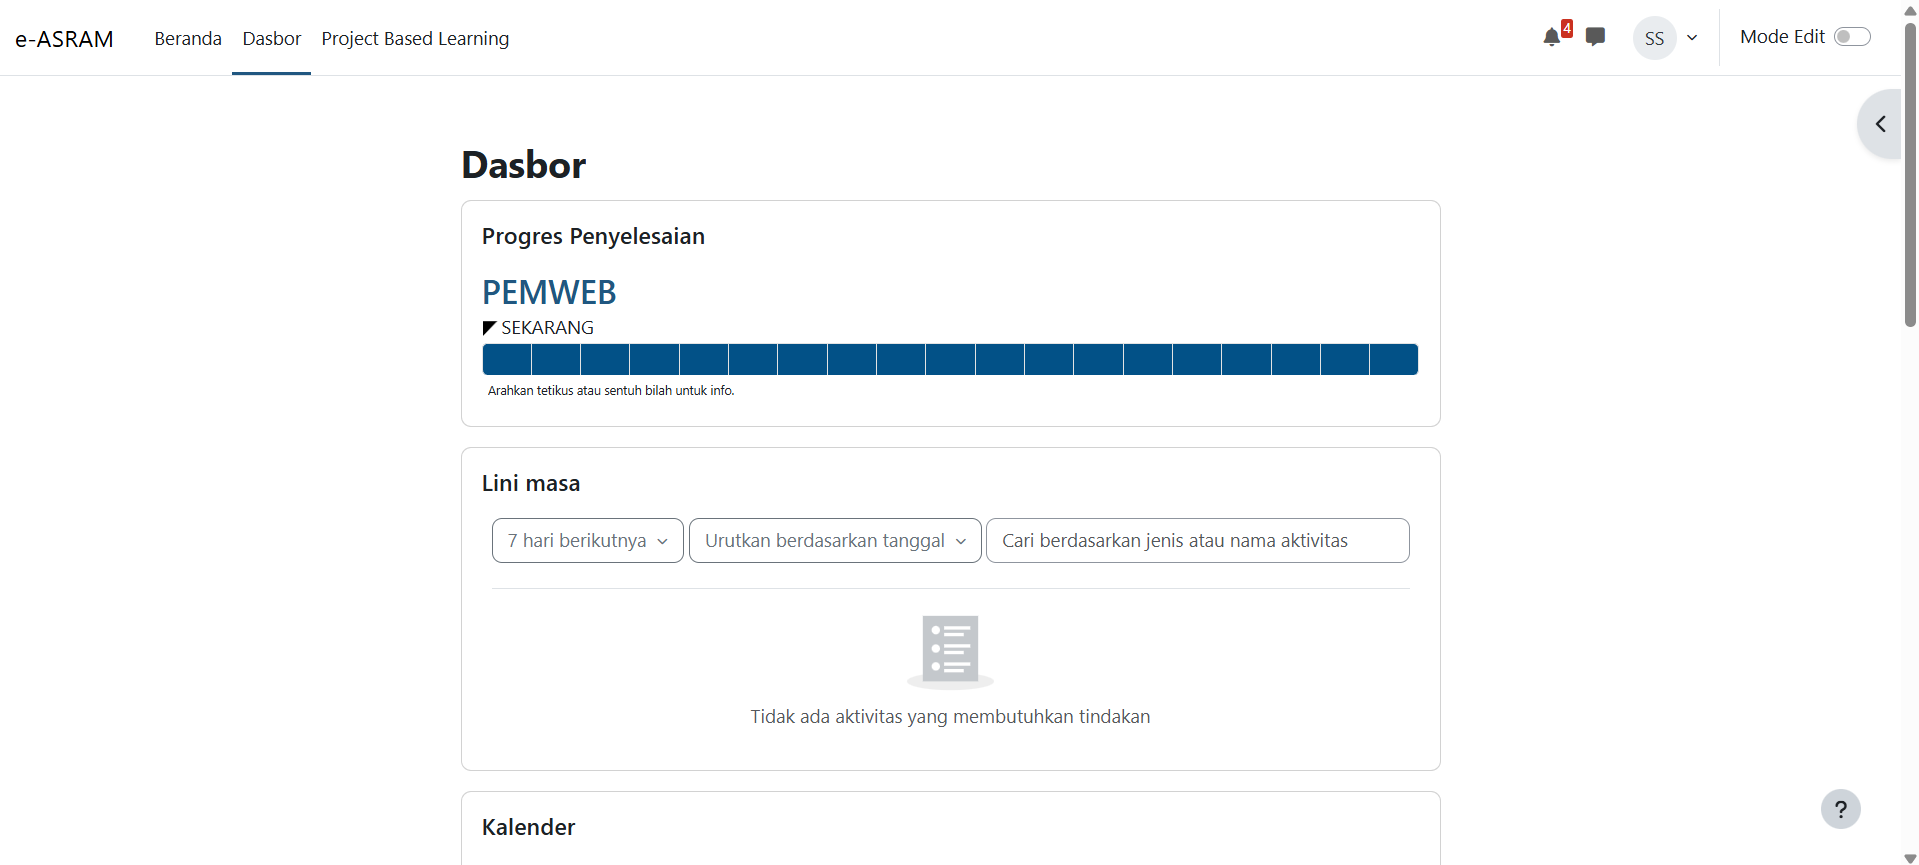The height and width of the screenshot is (865, 1919).
Task: Go to the Beranda menu item
Action: coord(188,39)
